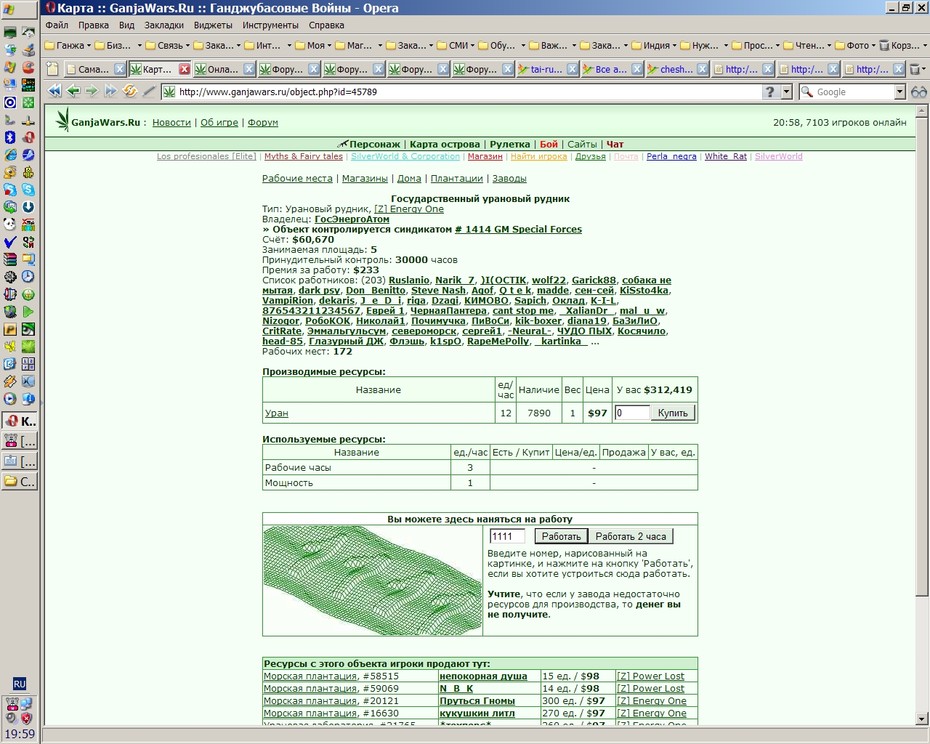Expand the address bar dropdown arrow
This screenshot has width=930, height=744.
[x=786, y=92]
